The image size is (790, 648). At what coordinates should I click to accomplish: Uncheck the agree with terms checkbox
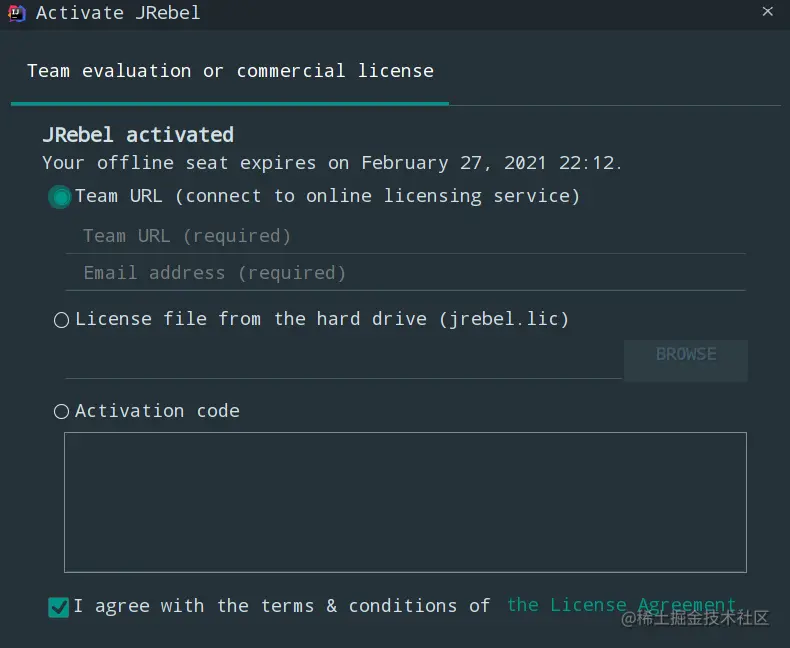58,607
